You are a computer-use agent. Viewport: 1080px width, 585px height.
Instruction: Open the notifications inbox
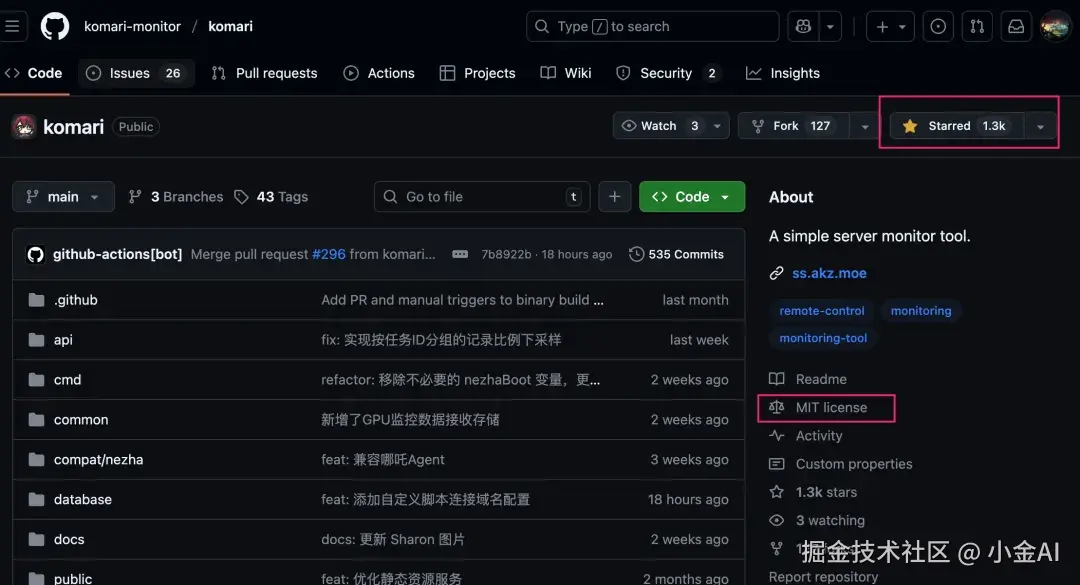1016,26
